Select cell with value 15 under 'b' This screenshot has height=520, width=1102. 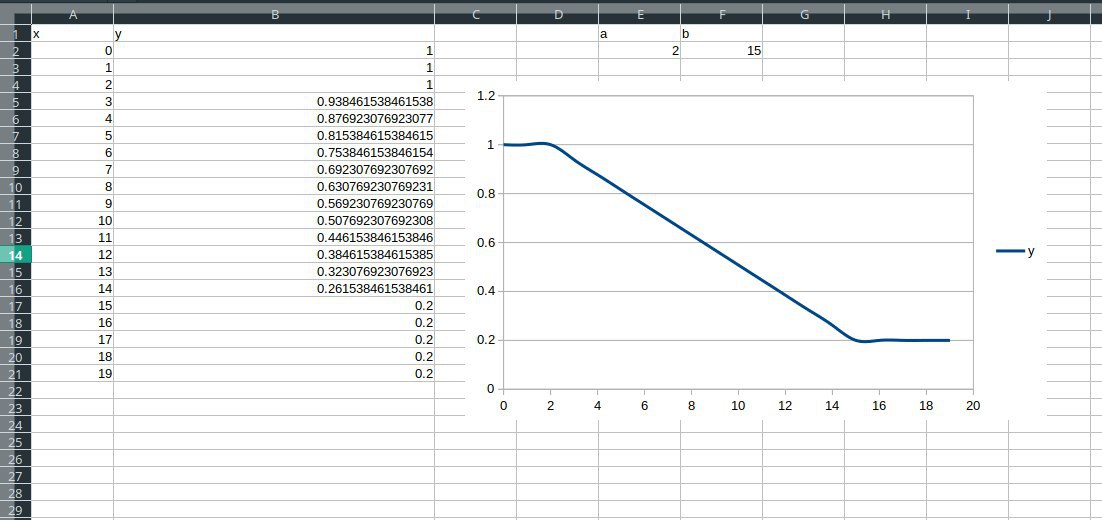pos(722,51)
